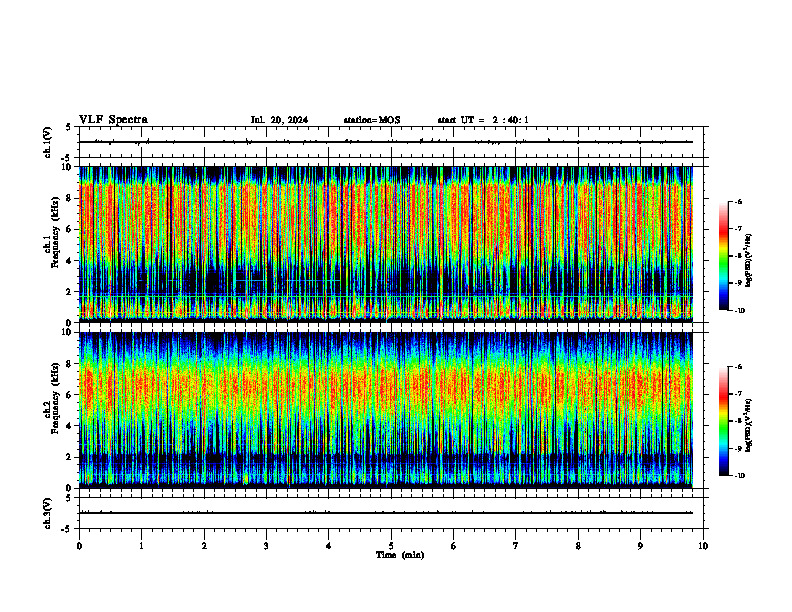Click the '-6' tick on ch.2 color bar
This screenshot has width=792, height=612.
[738, 367]
